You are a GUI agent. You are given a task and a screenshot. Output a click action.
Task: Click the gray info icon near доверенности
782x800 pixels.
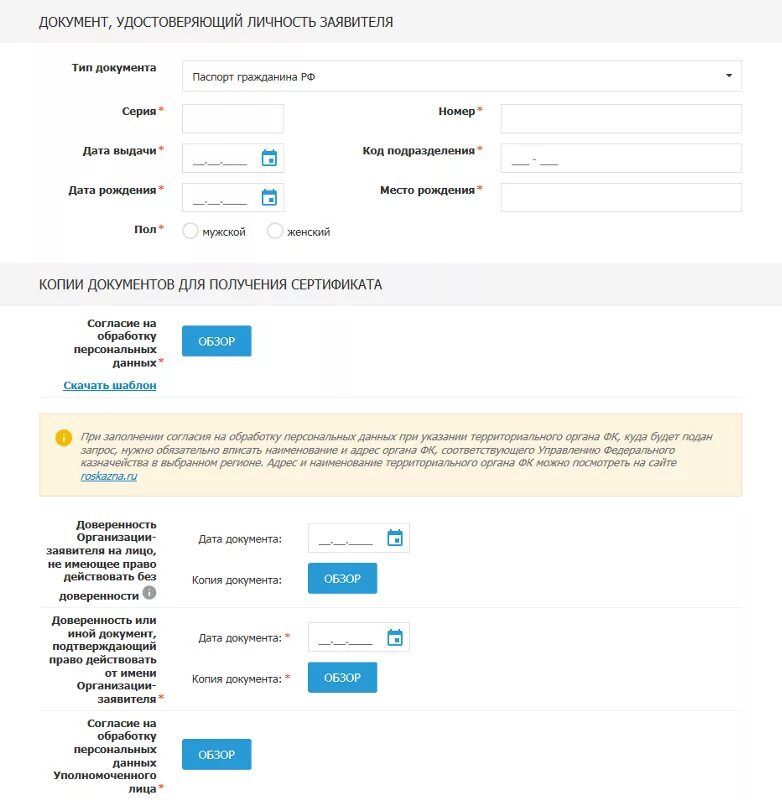149,592
